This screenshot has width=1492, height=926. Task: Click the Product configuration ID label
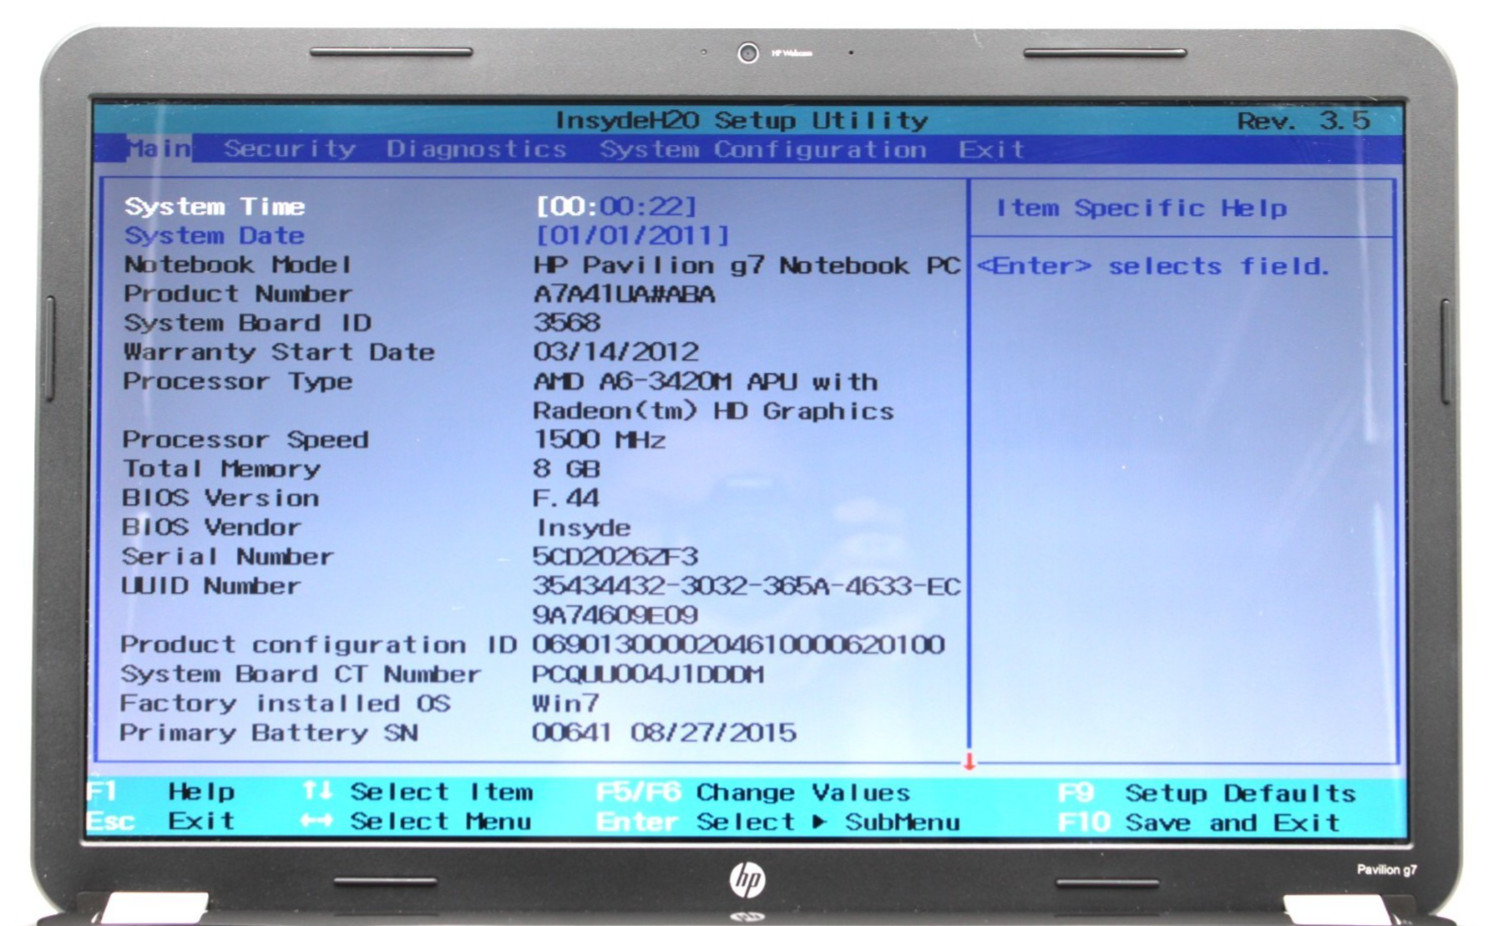(318, 645)
